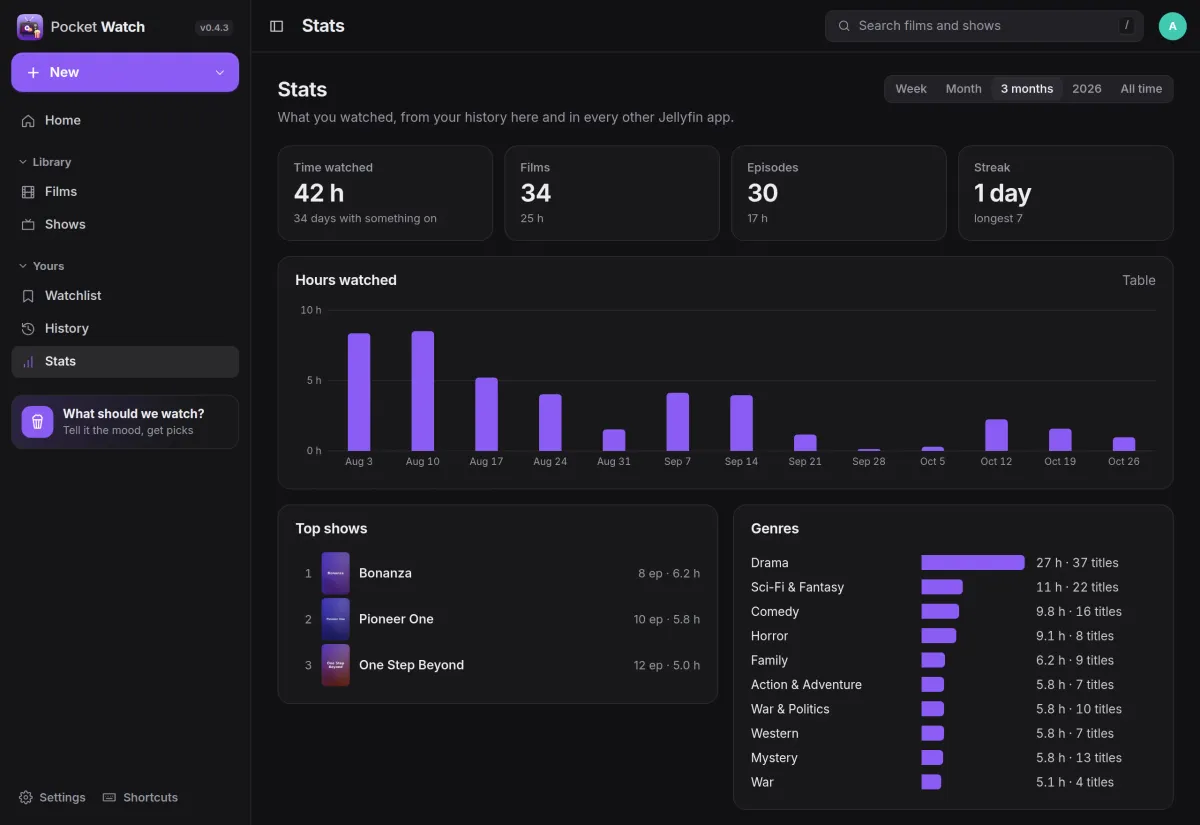Select the Week time range
This screenshot has width=1200, height=825.
point(911,89)
